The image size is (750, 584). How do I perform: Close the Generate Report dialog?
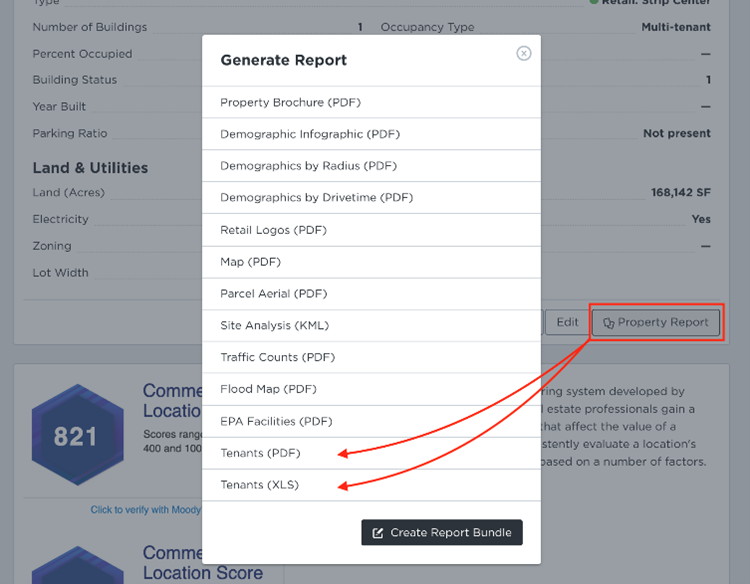(524, 54)
